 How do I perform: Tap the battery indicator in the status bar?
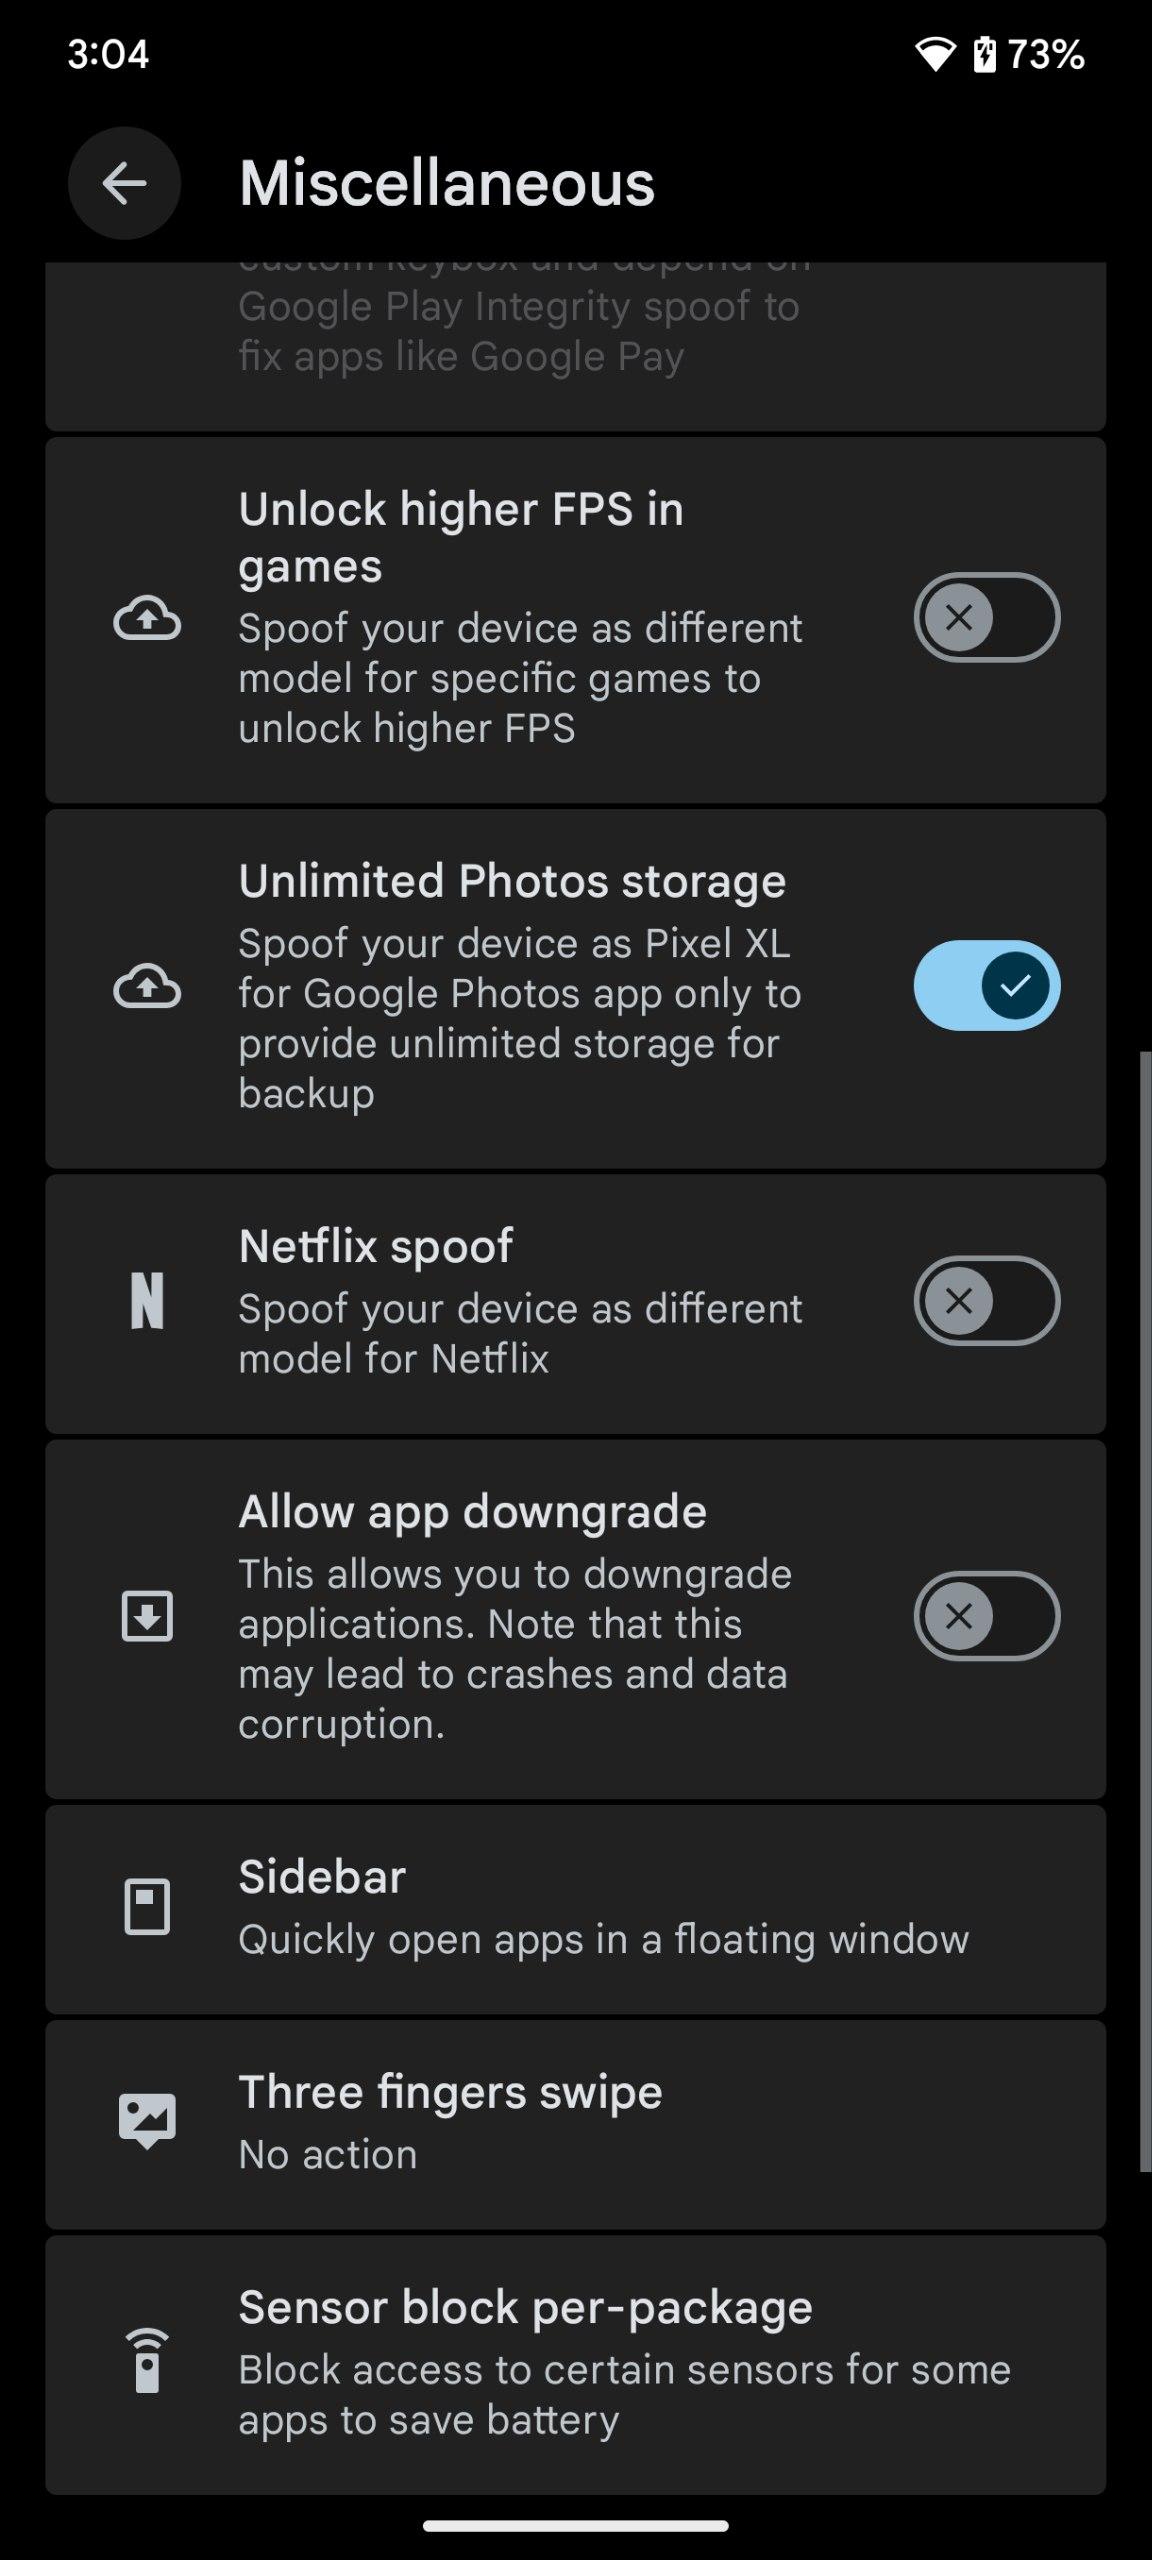[x=985, y=54]
